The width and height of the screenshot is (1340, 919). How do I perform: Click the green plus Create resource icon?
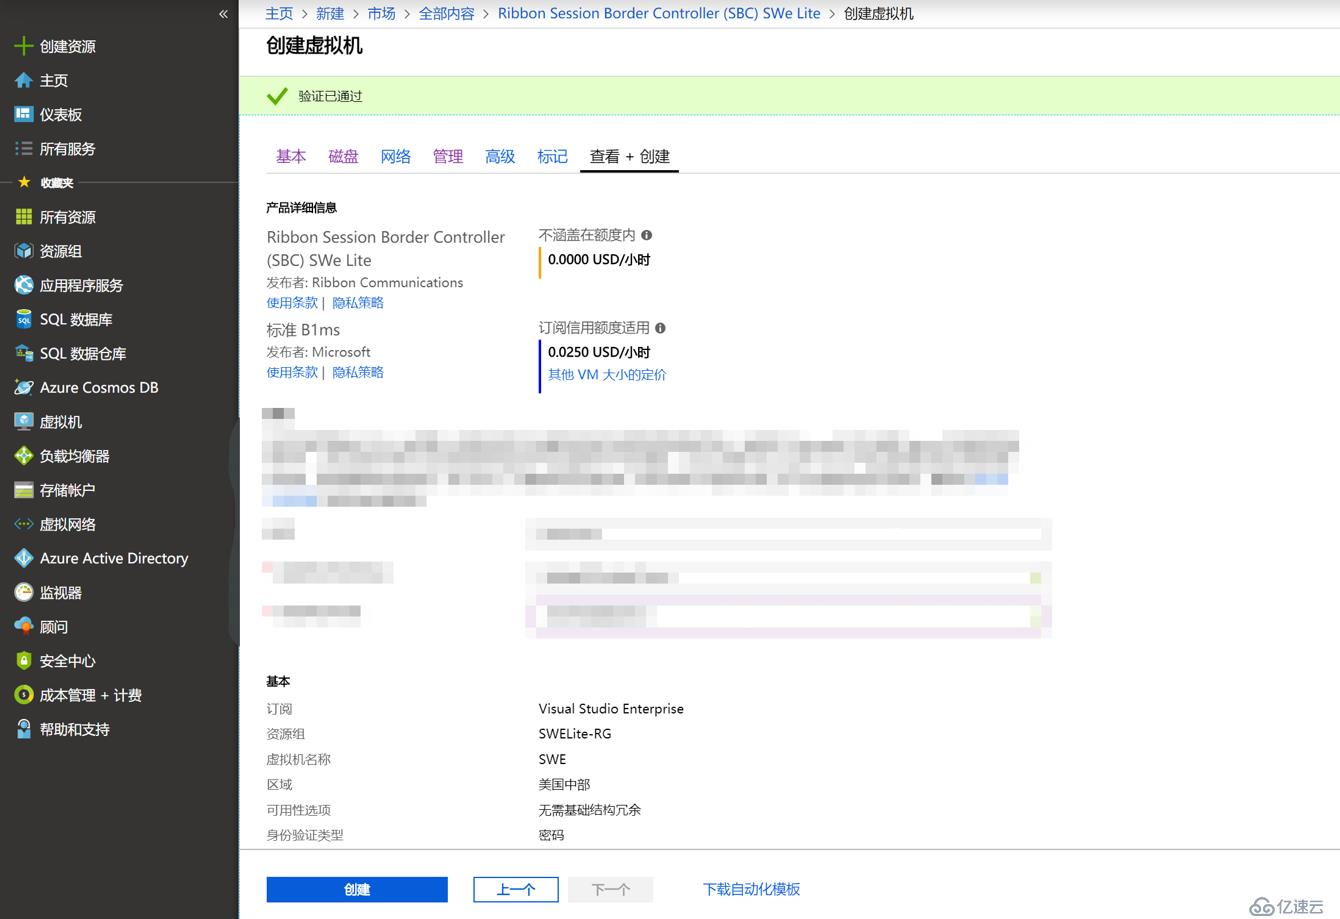tap(23, 46)
